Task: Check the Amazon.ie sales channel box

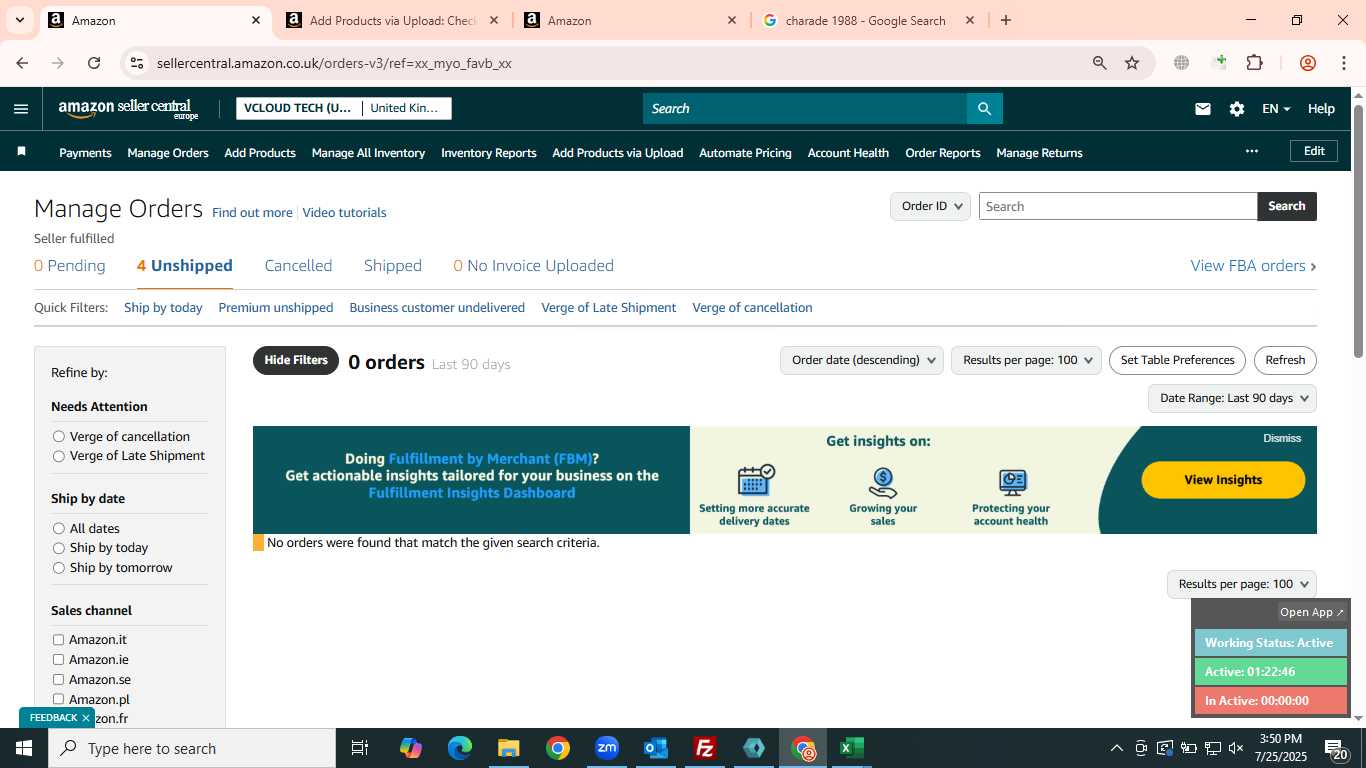Action: click(x=58, y=660)
